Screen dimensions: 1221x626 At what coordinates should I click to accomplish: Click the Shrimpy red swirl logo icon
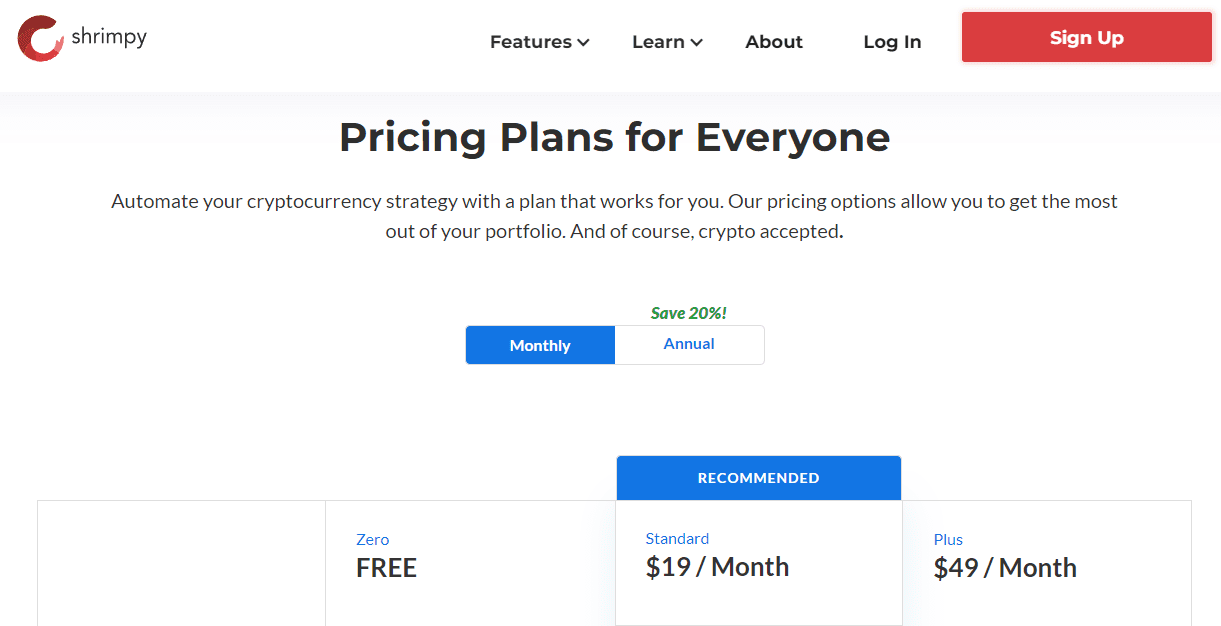41,38
